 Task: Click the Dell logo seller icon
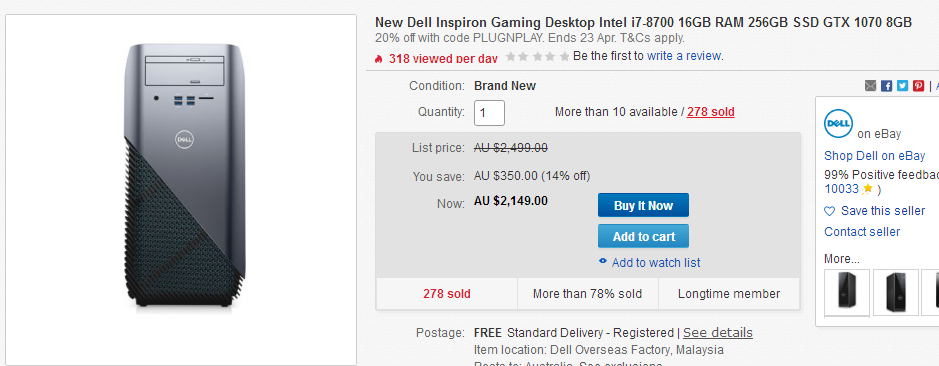click(838, 124)
